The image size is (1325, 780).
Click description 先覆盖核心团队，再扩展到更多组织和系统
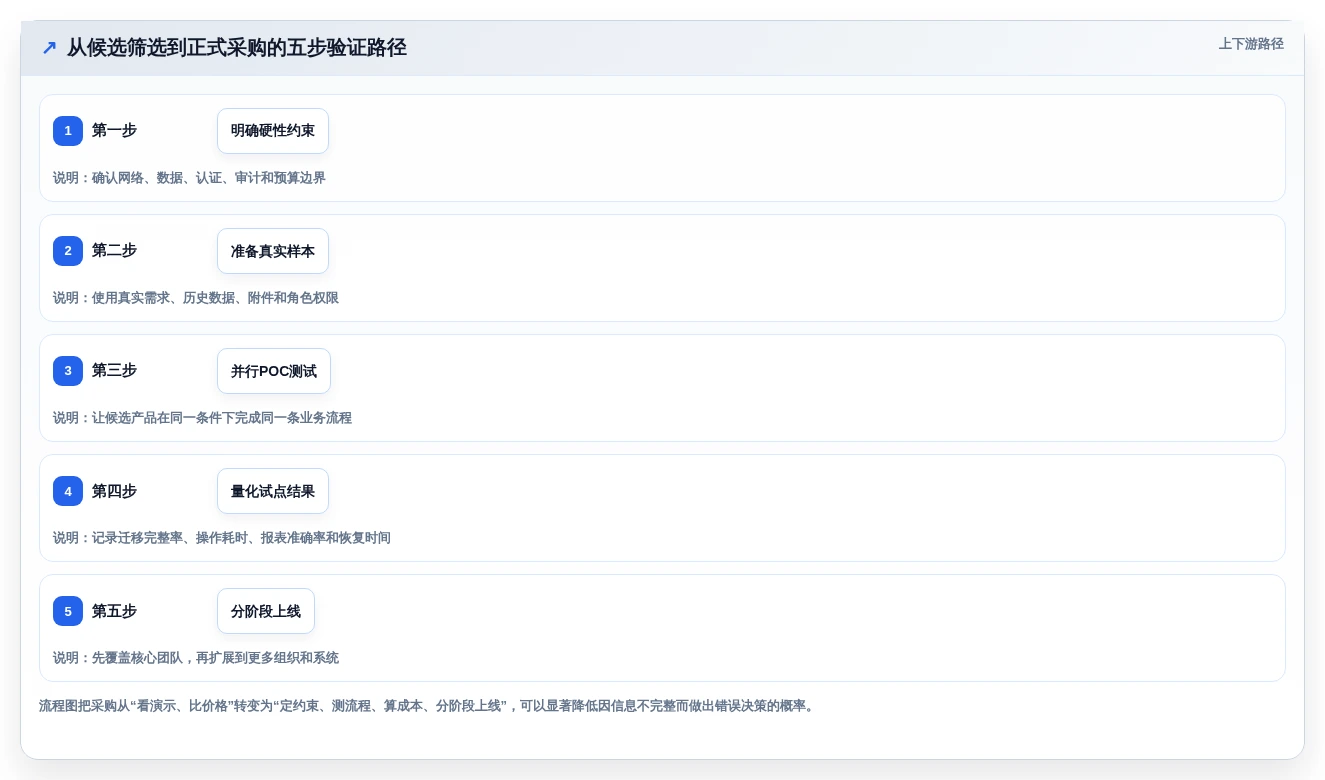tap(215, 658)
